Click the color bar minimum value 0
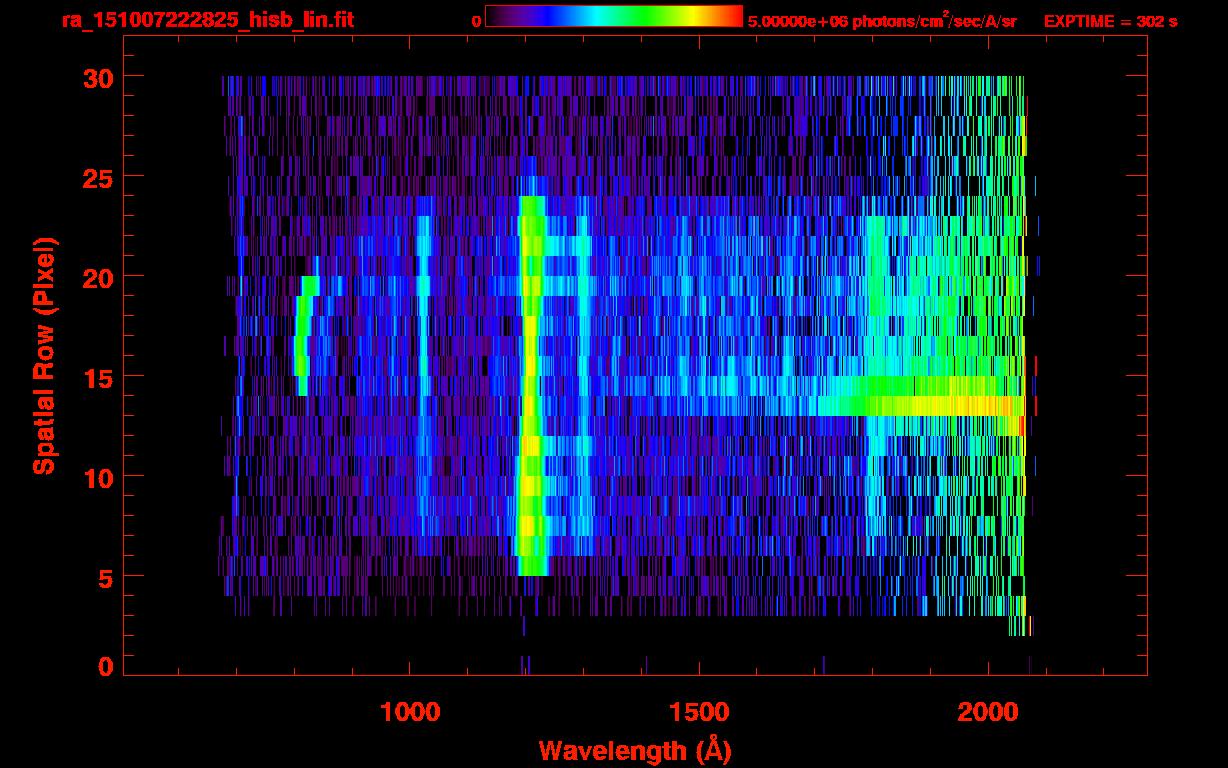The image size is (1228, 768). pyautogui.click(x=476, y=21)
